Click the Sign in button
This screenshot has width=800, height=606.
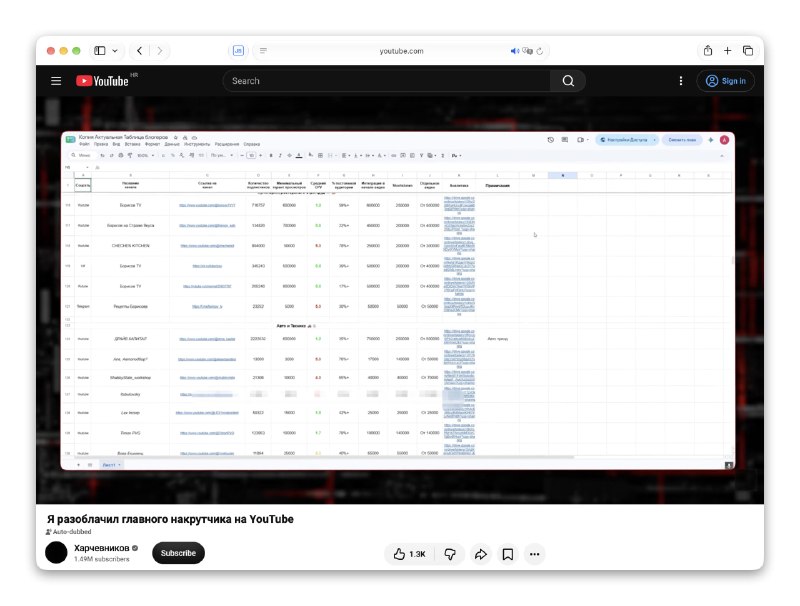726,81
